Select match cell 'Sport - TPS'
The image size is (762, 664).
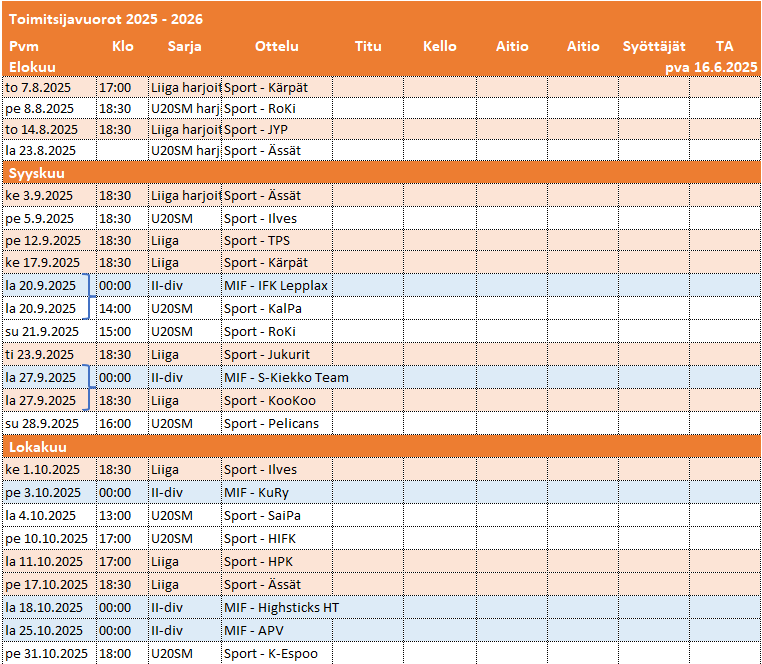click(277, 241)
